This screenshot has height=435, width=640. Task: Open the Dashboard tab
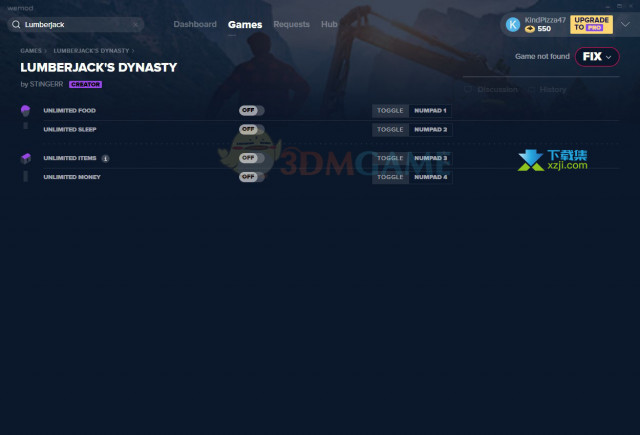pos(195,24)
